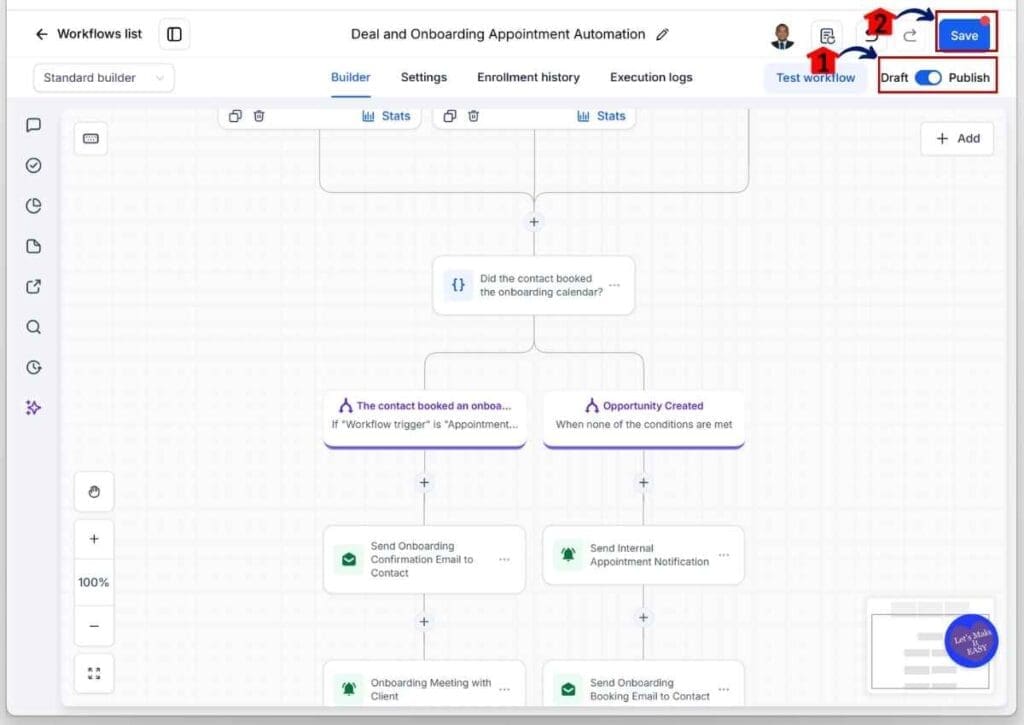
Task: Open options menu for Onboarding Meeting with Client
Action: pyautogui.click(x=504, y=689)
